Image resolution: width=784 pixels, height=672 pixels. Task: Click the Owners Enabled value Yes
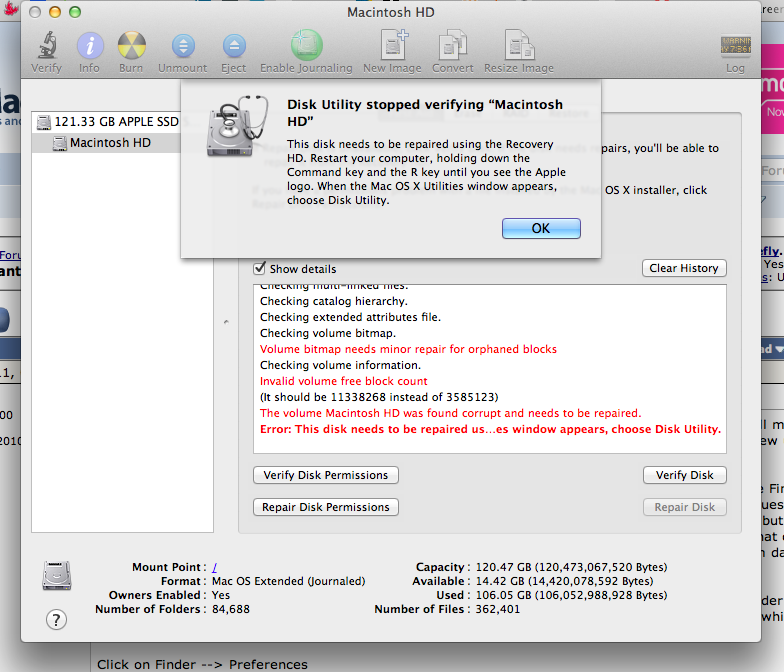point(221,596)
